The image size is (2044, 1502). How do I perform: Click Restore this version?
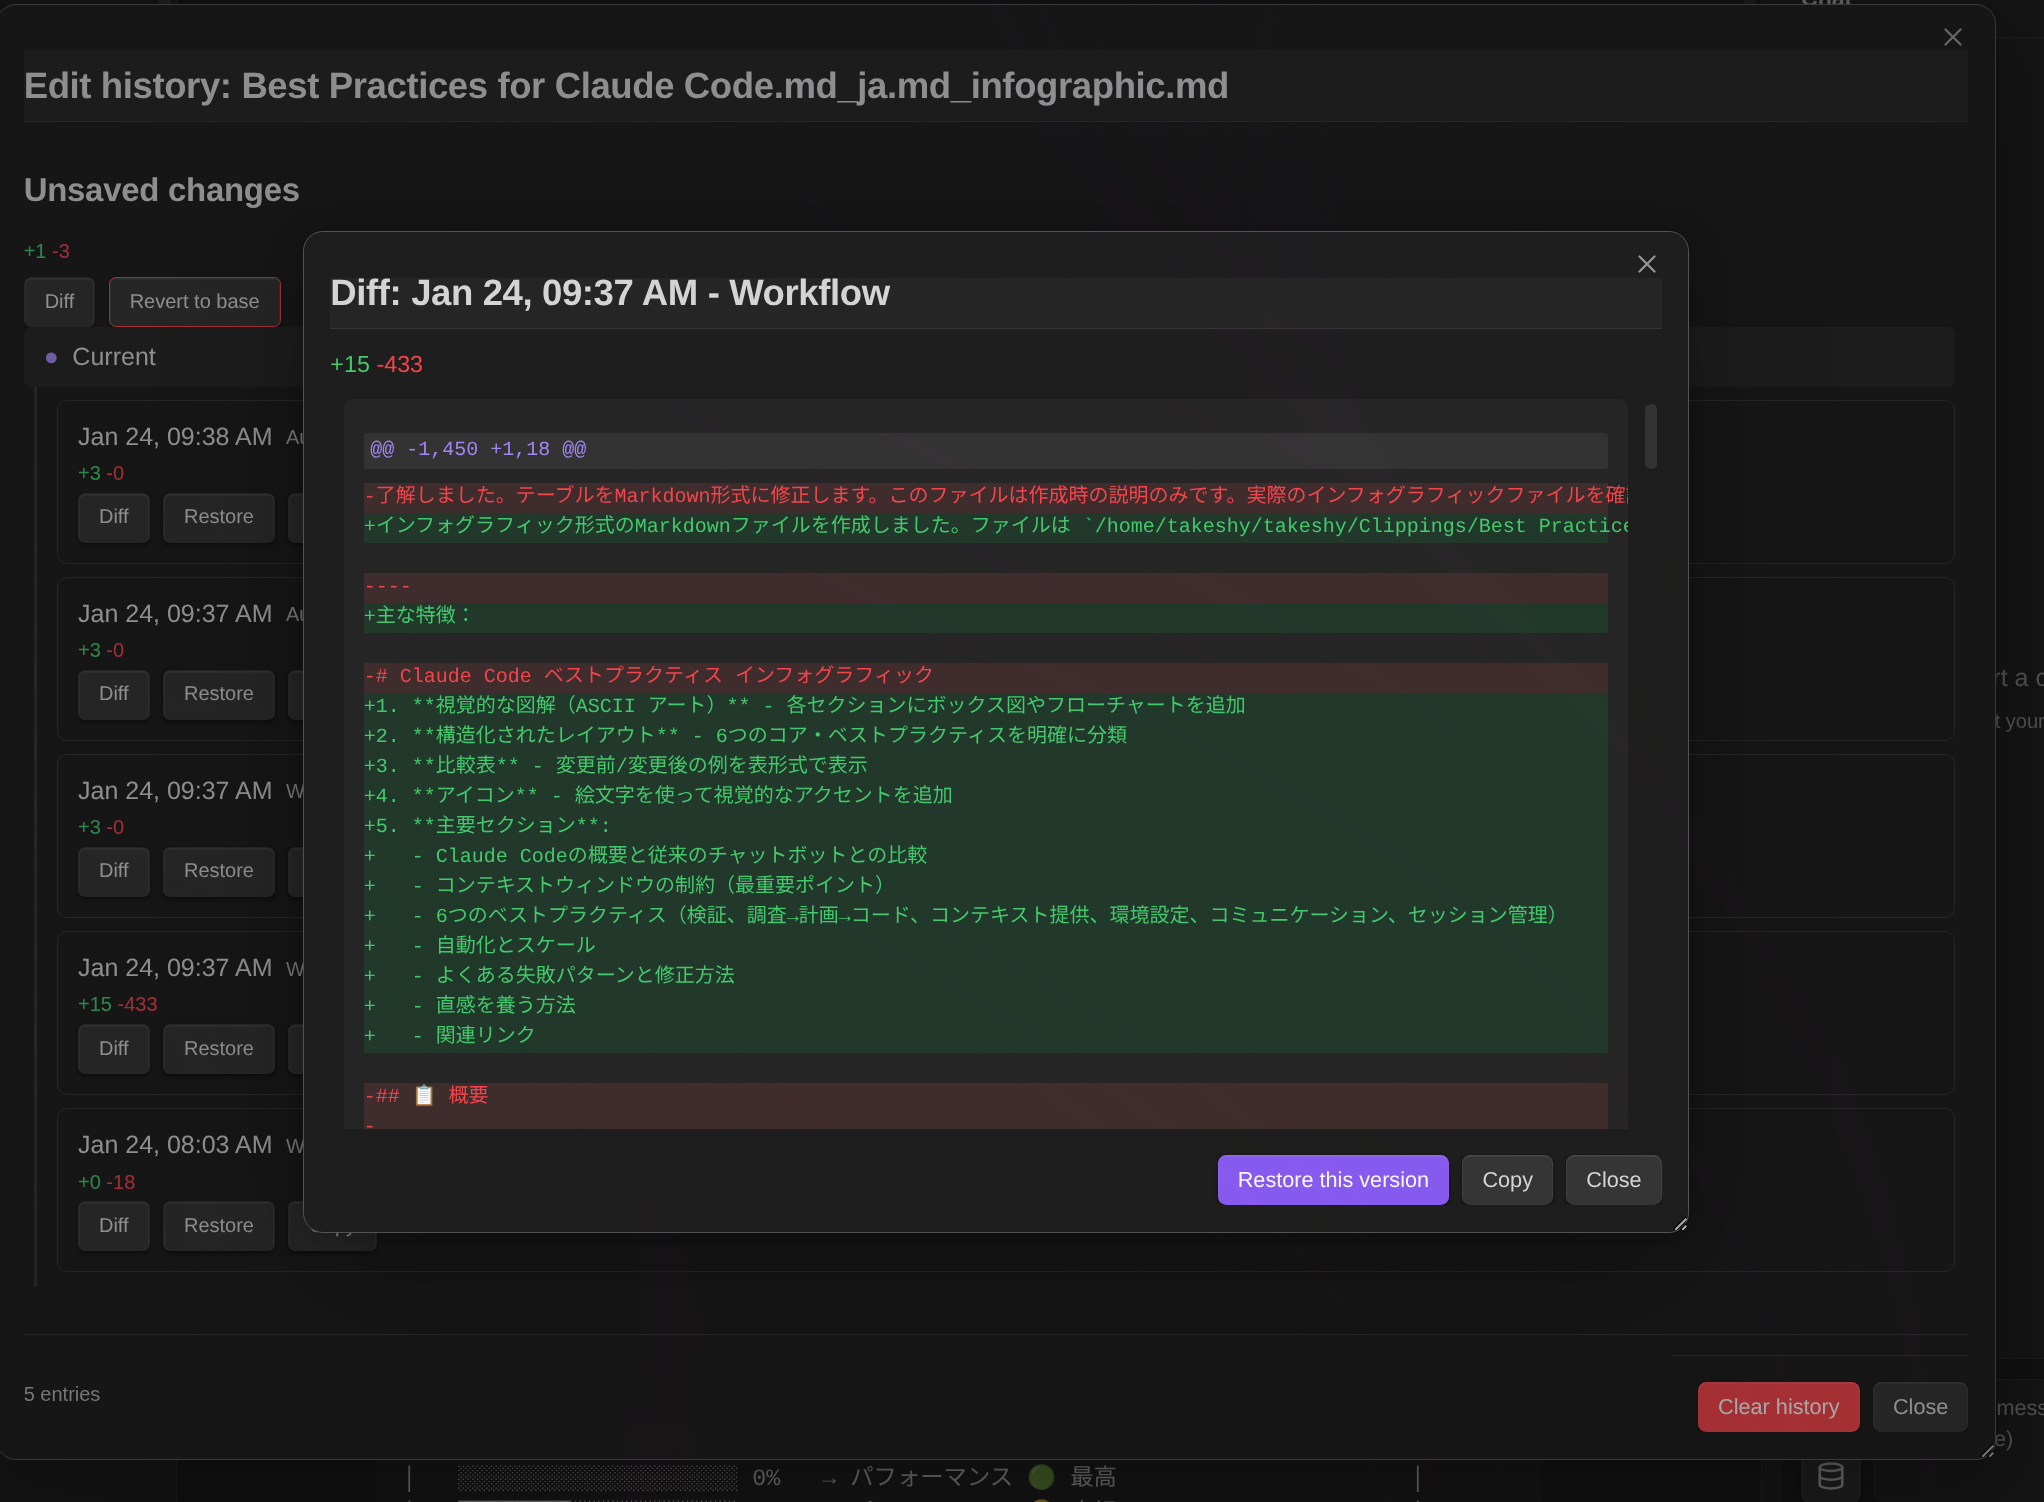[1332, 1180]
